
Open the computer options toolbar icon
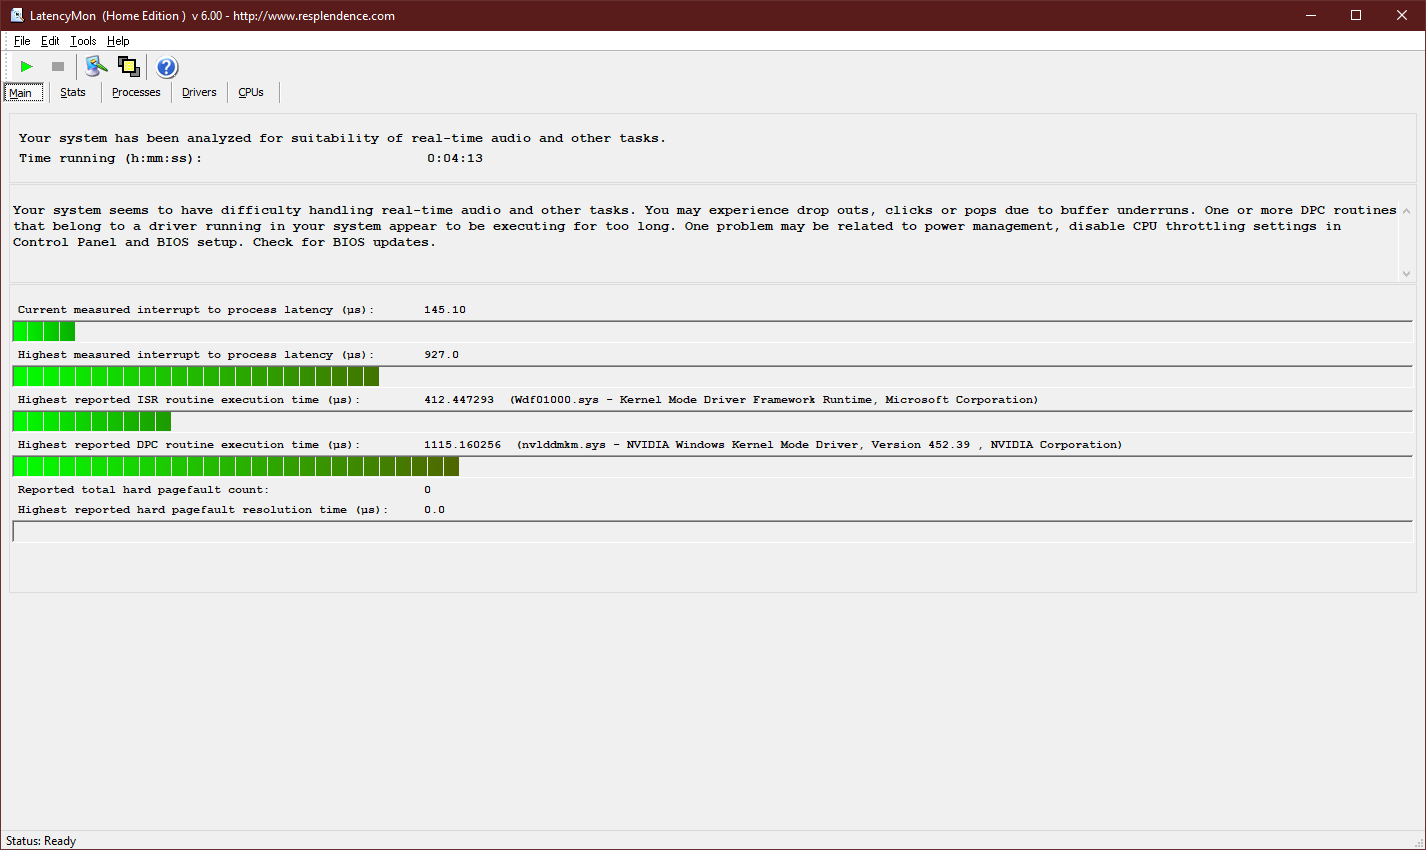[x=96, y=67]
